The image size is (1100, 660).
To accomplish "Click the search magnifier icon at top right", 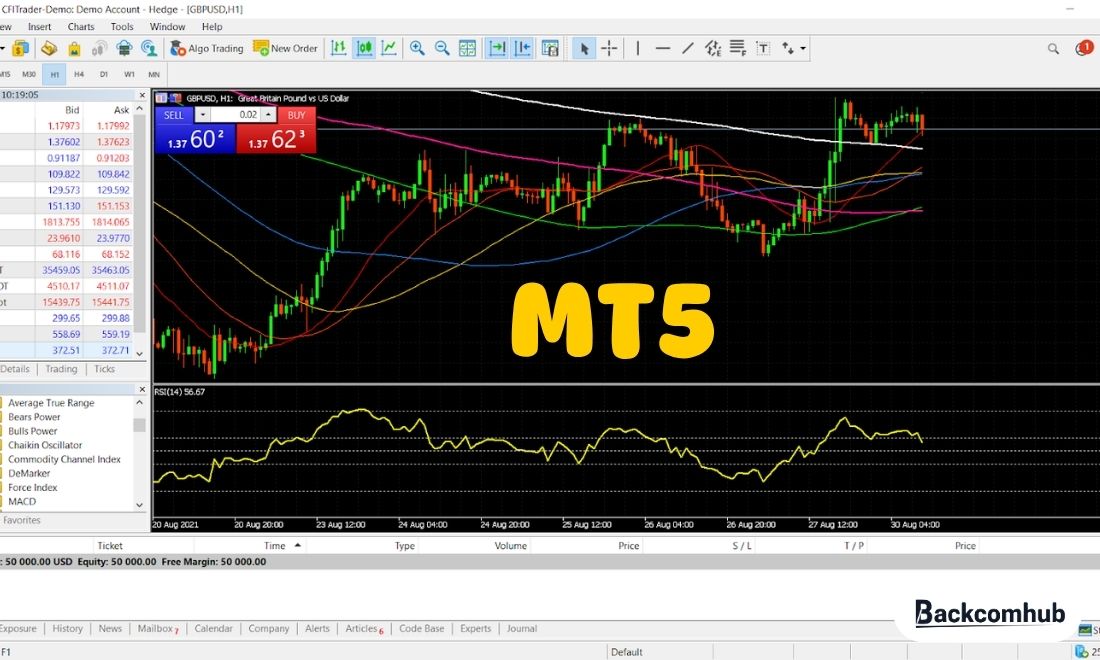I will pos(1053,48).
